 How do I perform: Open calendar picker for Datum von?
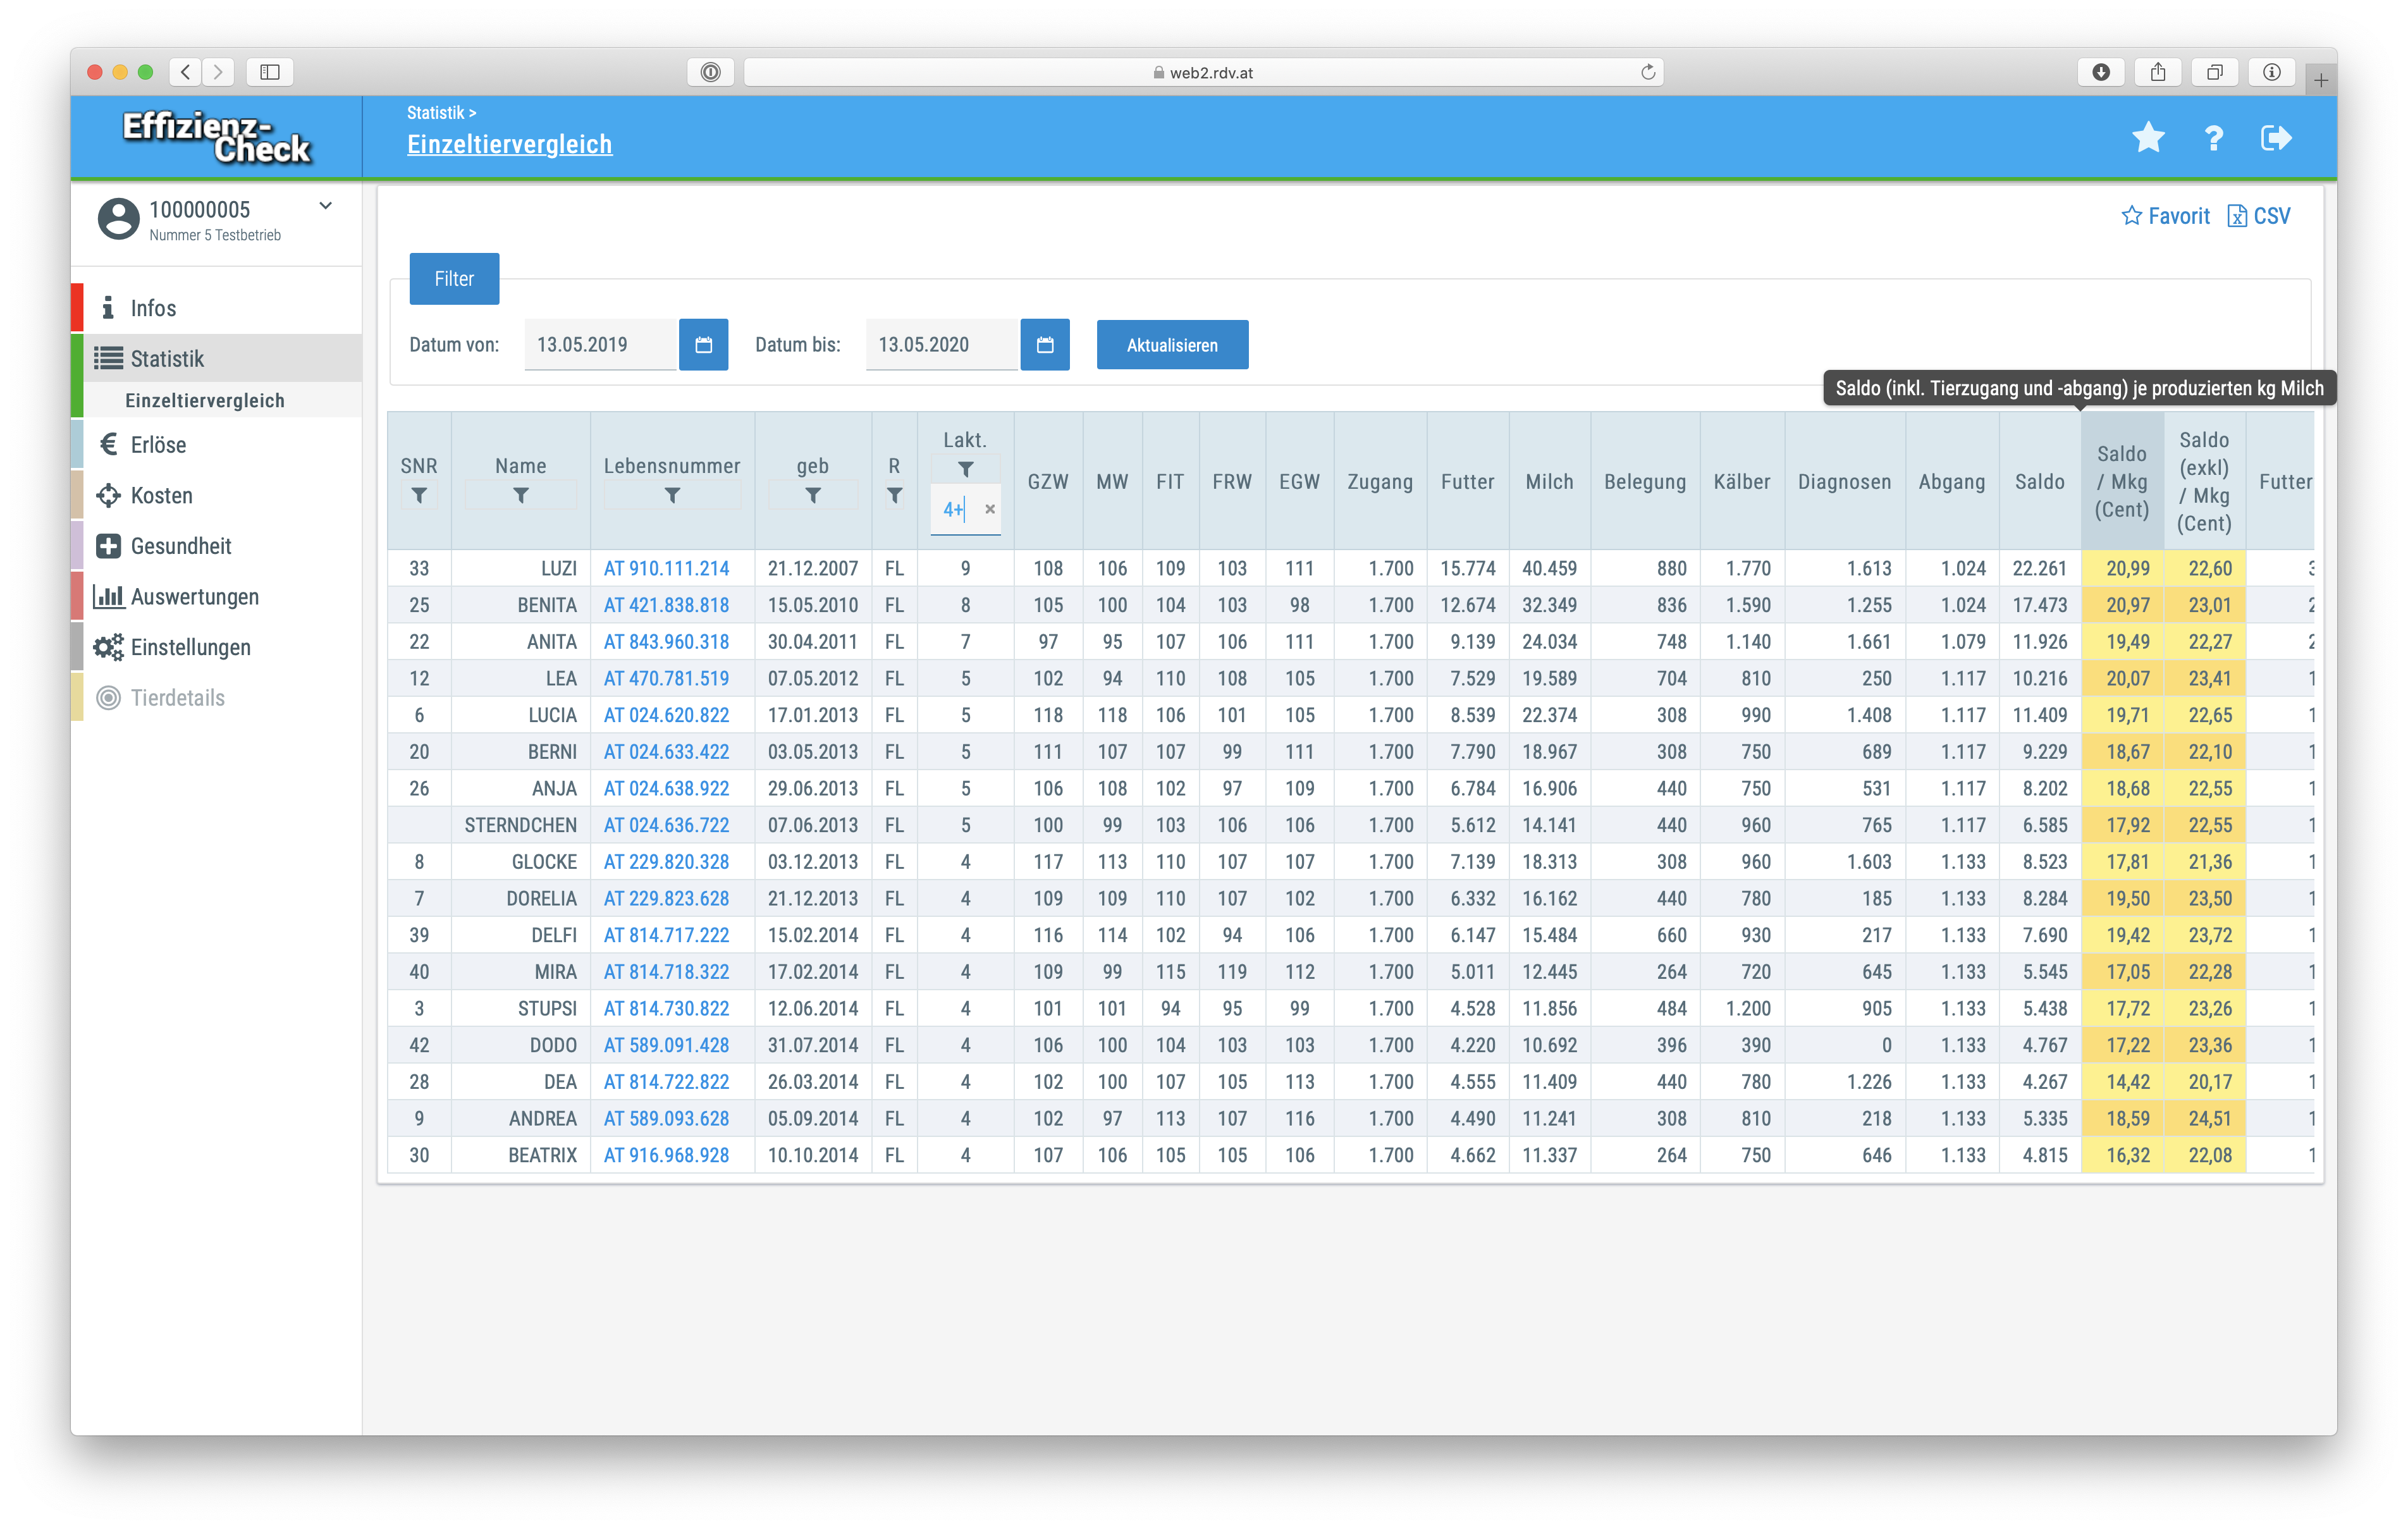tap(703, 345)
